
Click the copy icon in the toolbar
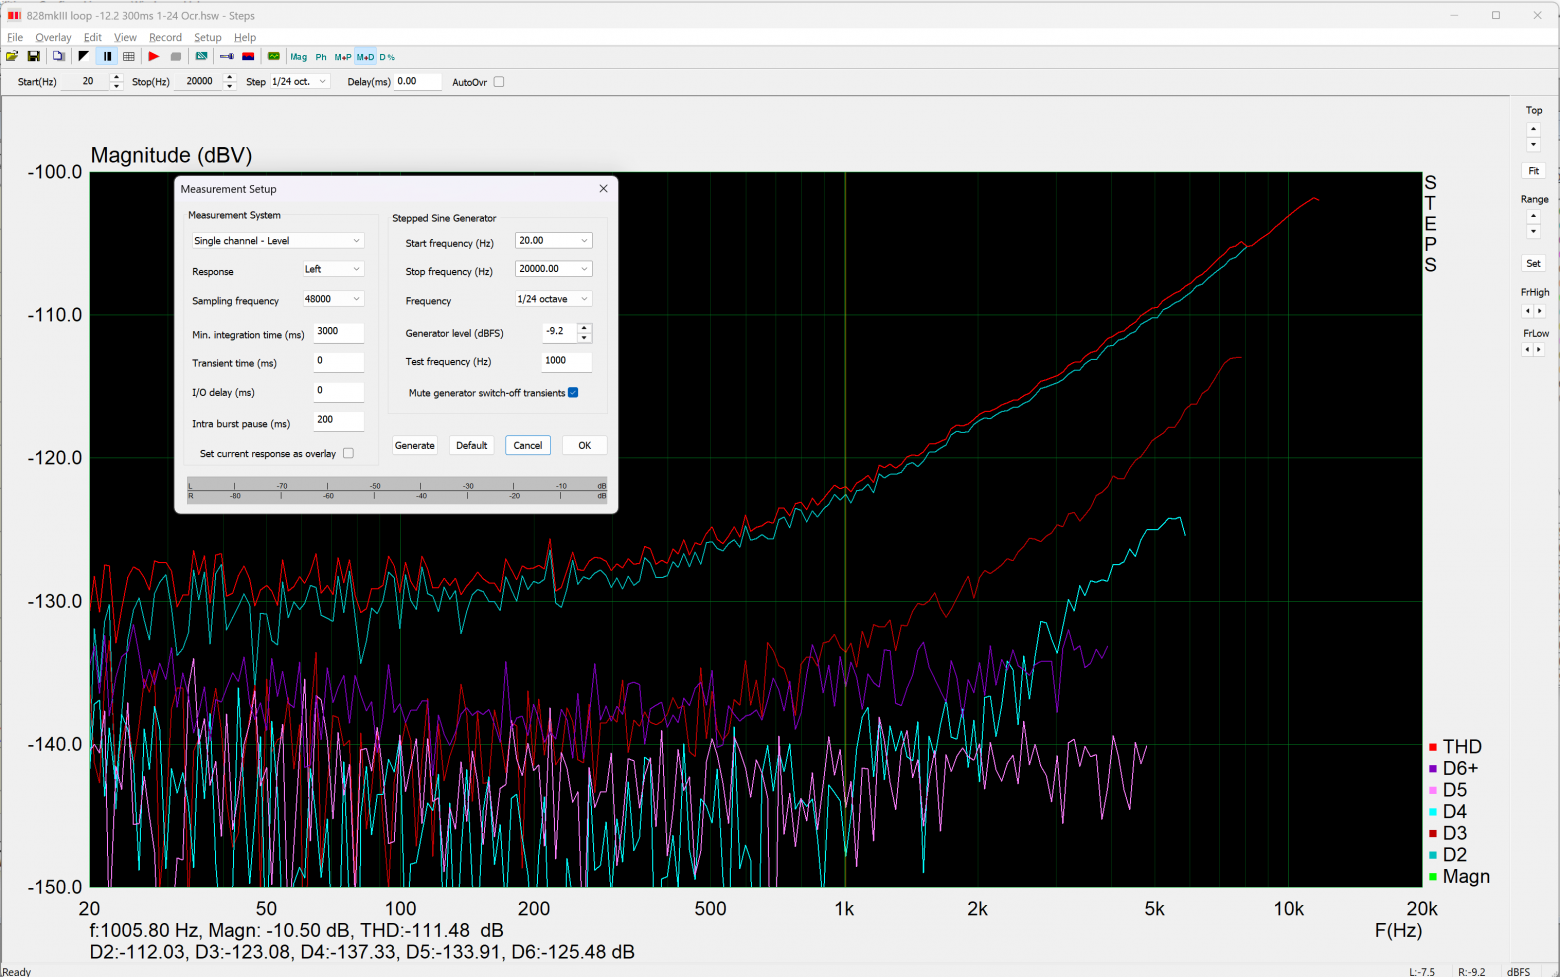coord(59,57)
